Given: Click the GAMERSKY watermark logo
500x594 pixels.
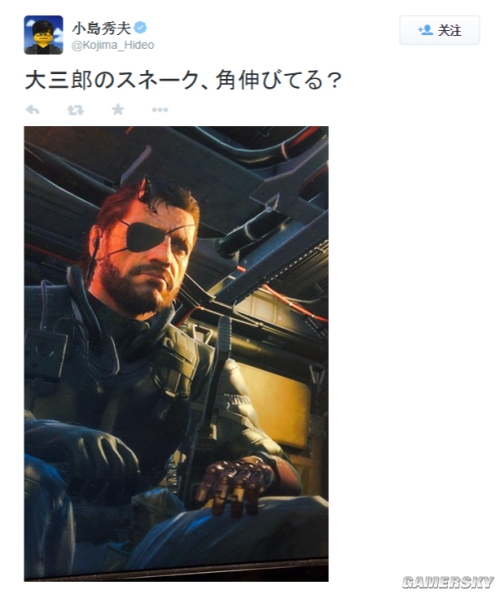Looking at the screenshot, I should pos(448,582).
